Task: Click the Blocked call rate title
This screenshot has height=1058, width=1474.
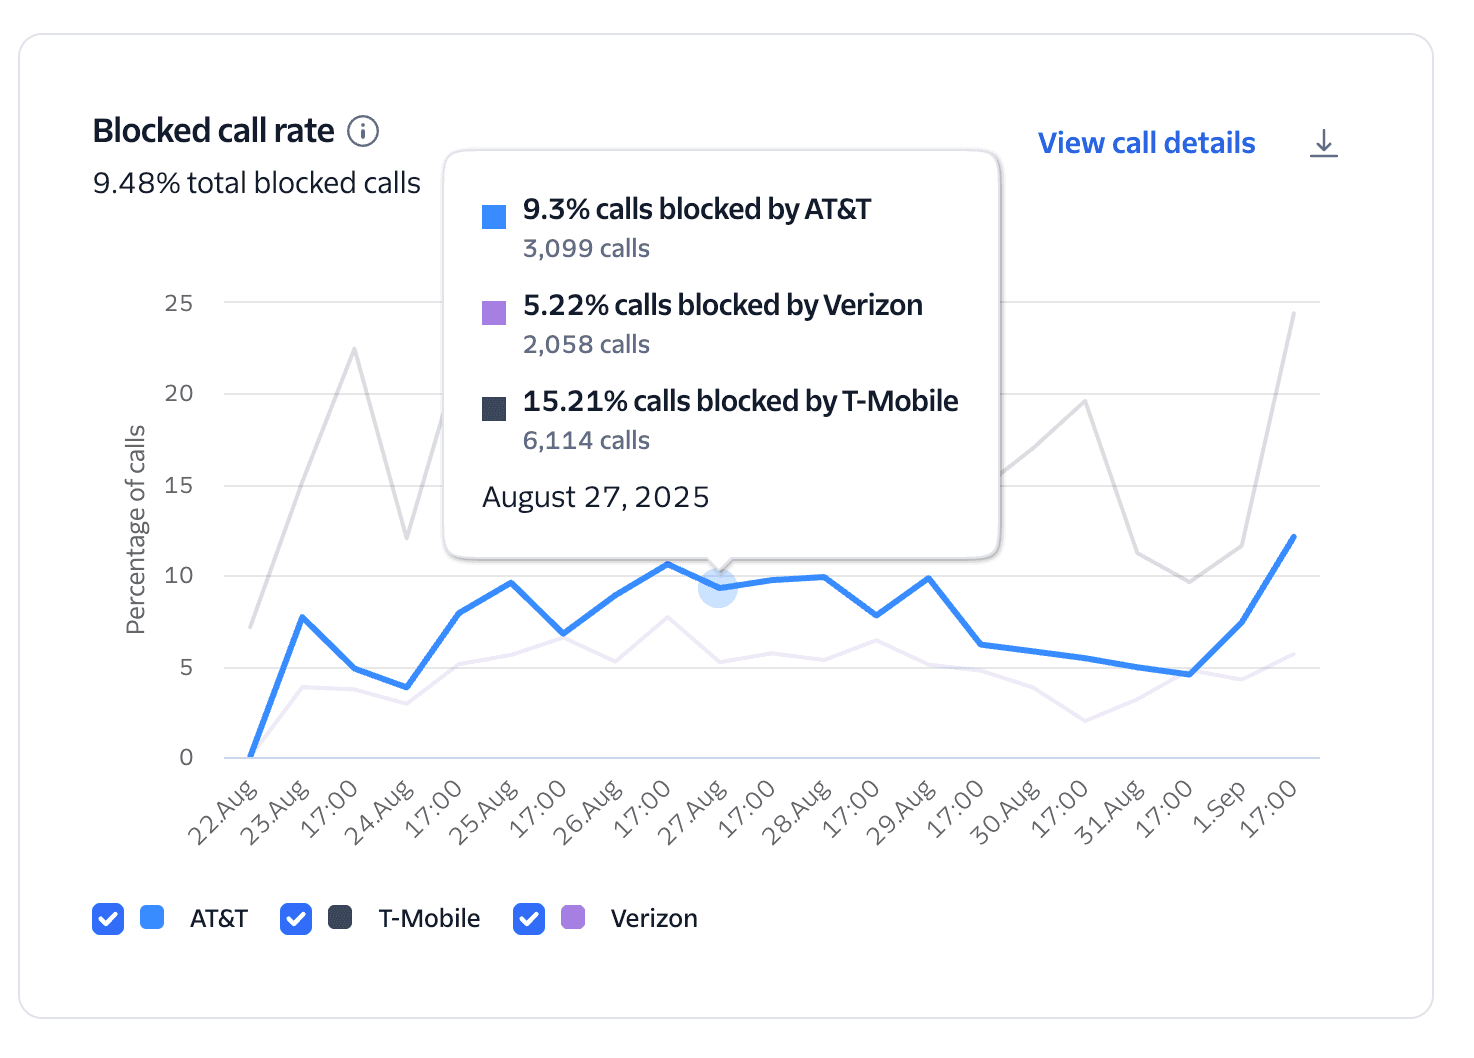Action: coord(213,130)
